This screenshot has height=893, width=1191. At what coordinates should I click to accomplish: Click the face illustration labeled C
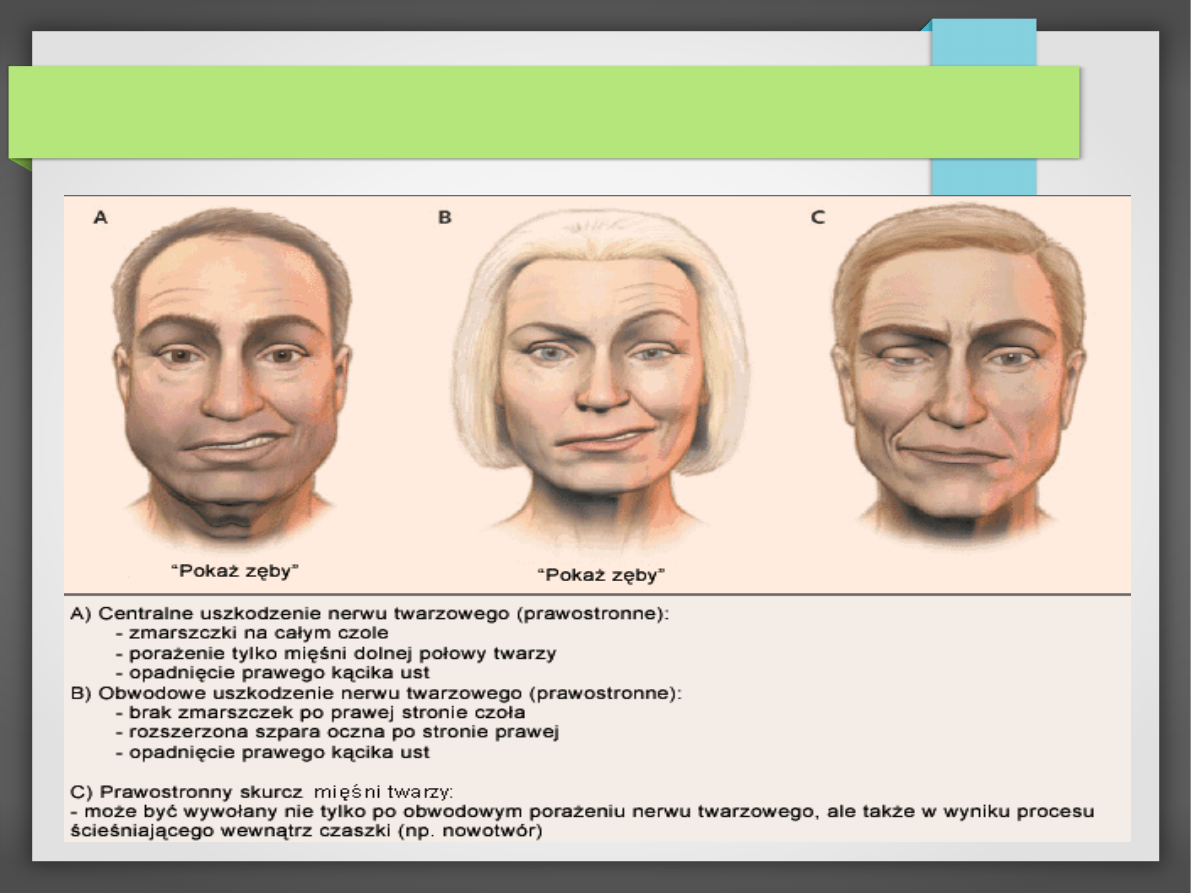click(x=958, y=375)
